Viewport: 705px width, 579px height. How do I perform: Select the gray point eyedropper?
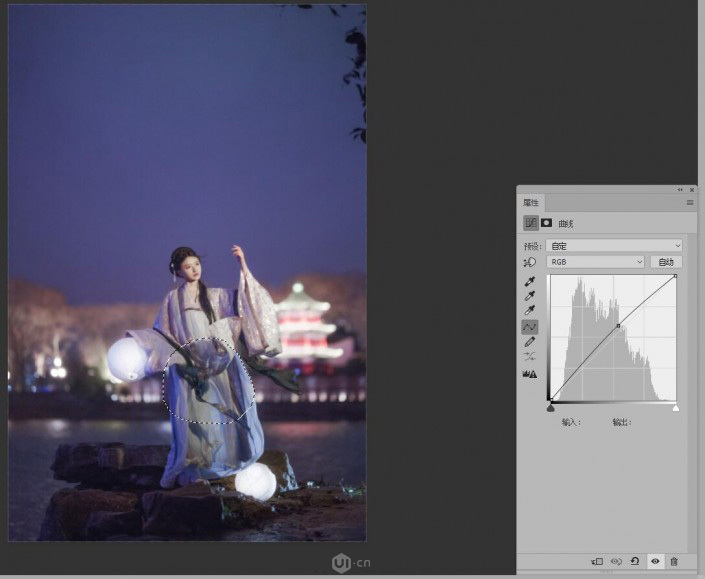pyautogui.click(x=529, y=296)
